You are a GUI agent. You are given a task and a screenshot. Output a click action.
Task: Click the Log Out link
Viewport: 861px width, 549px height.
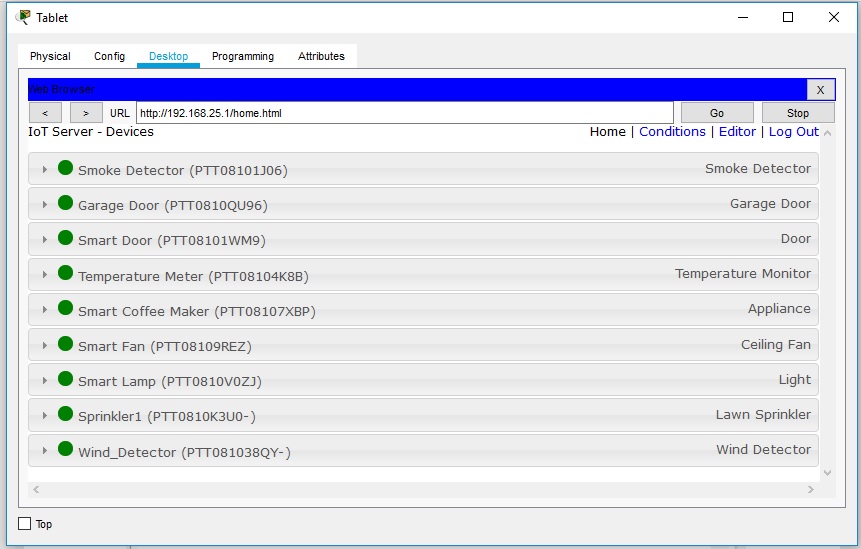click(793, 132)
